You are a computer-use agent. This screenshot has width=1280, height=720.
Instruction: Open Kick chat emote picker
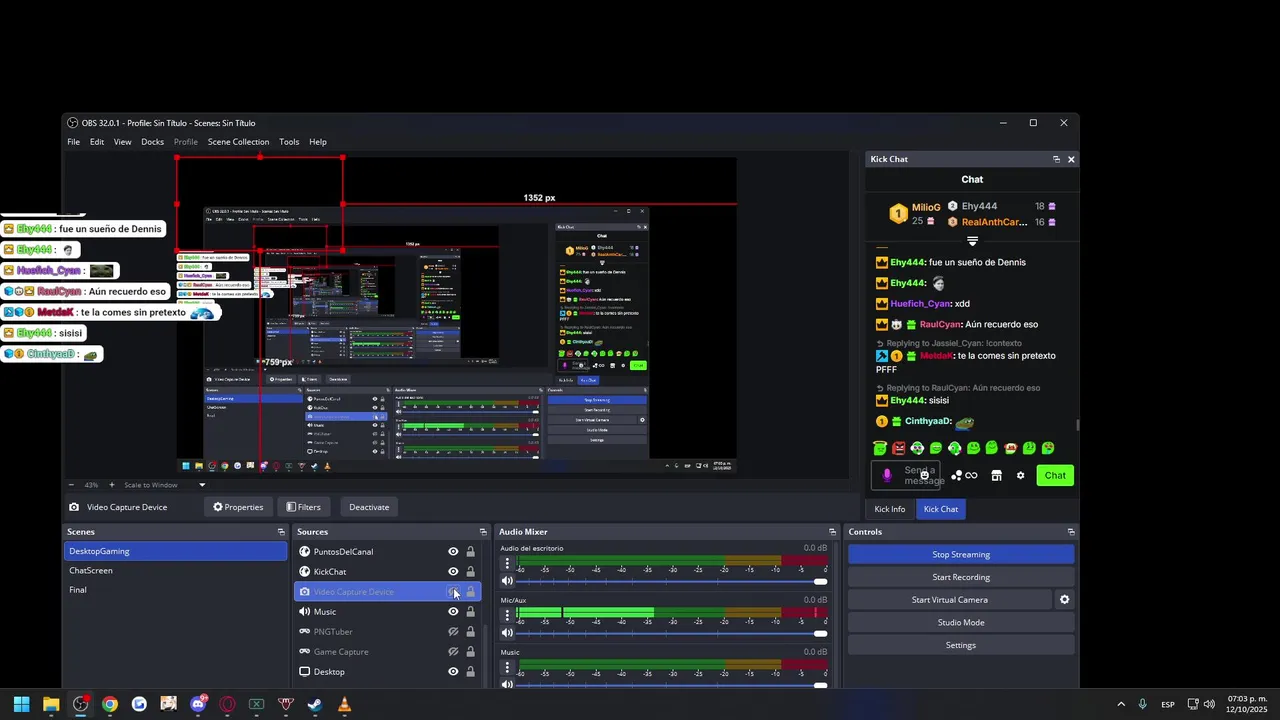924,476
